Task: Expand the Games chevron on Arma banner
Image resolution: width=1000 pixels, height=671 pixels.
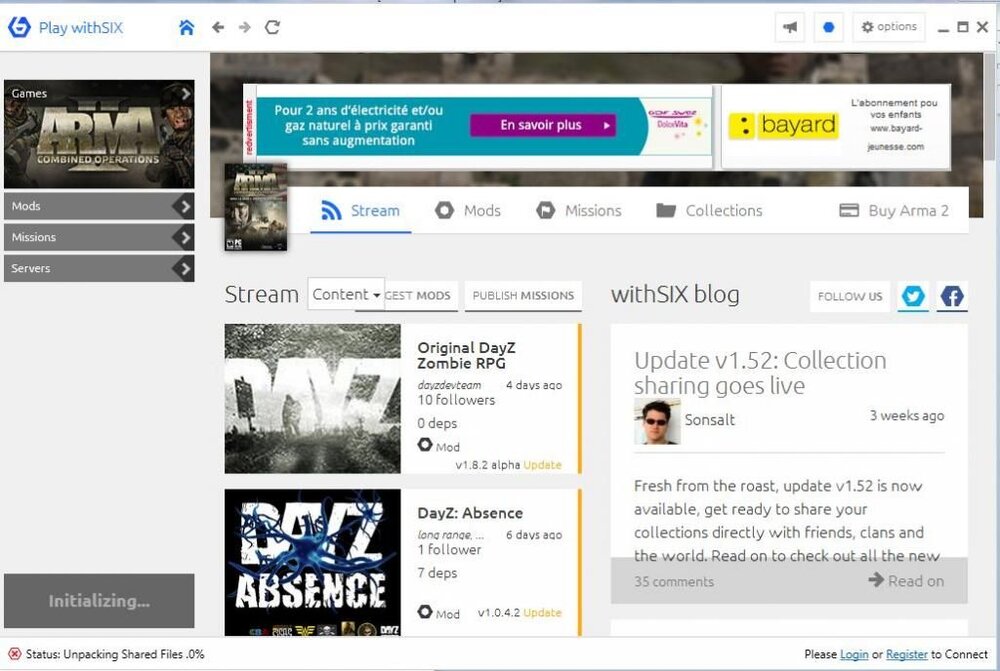Action: 186,94
